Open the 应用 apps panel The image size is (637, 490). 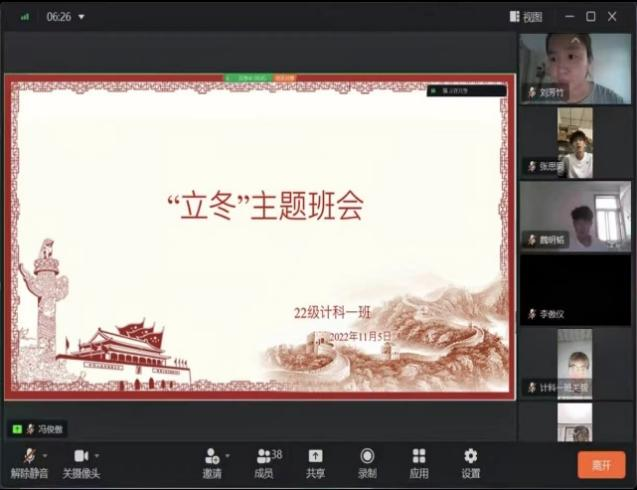click(x=419, y=462)
